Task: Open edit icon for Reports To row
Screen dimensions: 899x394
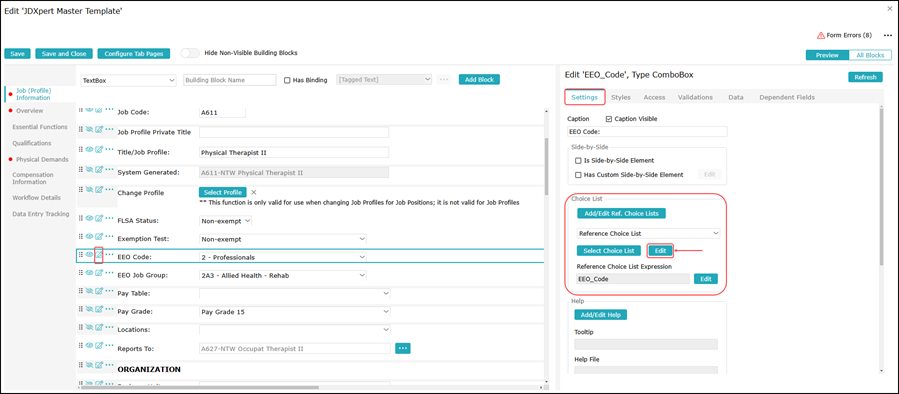Action: [x=98, y=345]
